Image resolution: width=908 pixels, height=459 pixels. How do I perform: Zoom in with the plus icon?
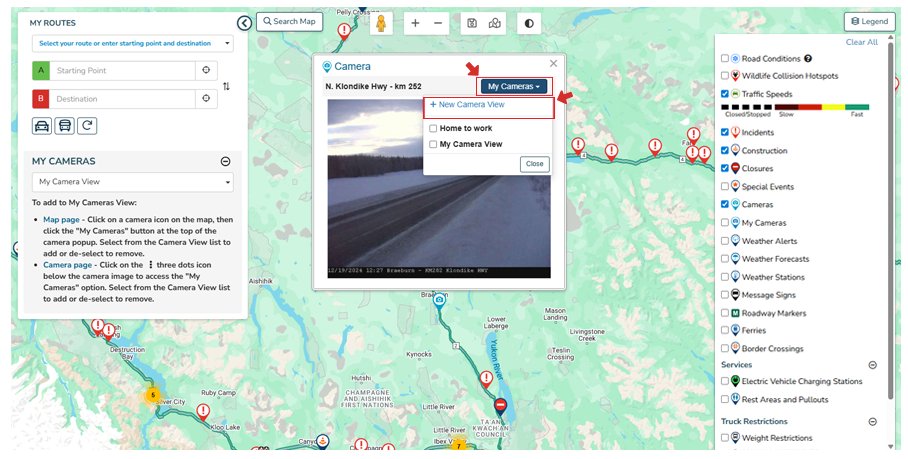tap(416, 23)
